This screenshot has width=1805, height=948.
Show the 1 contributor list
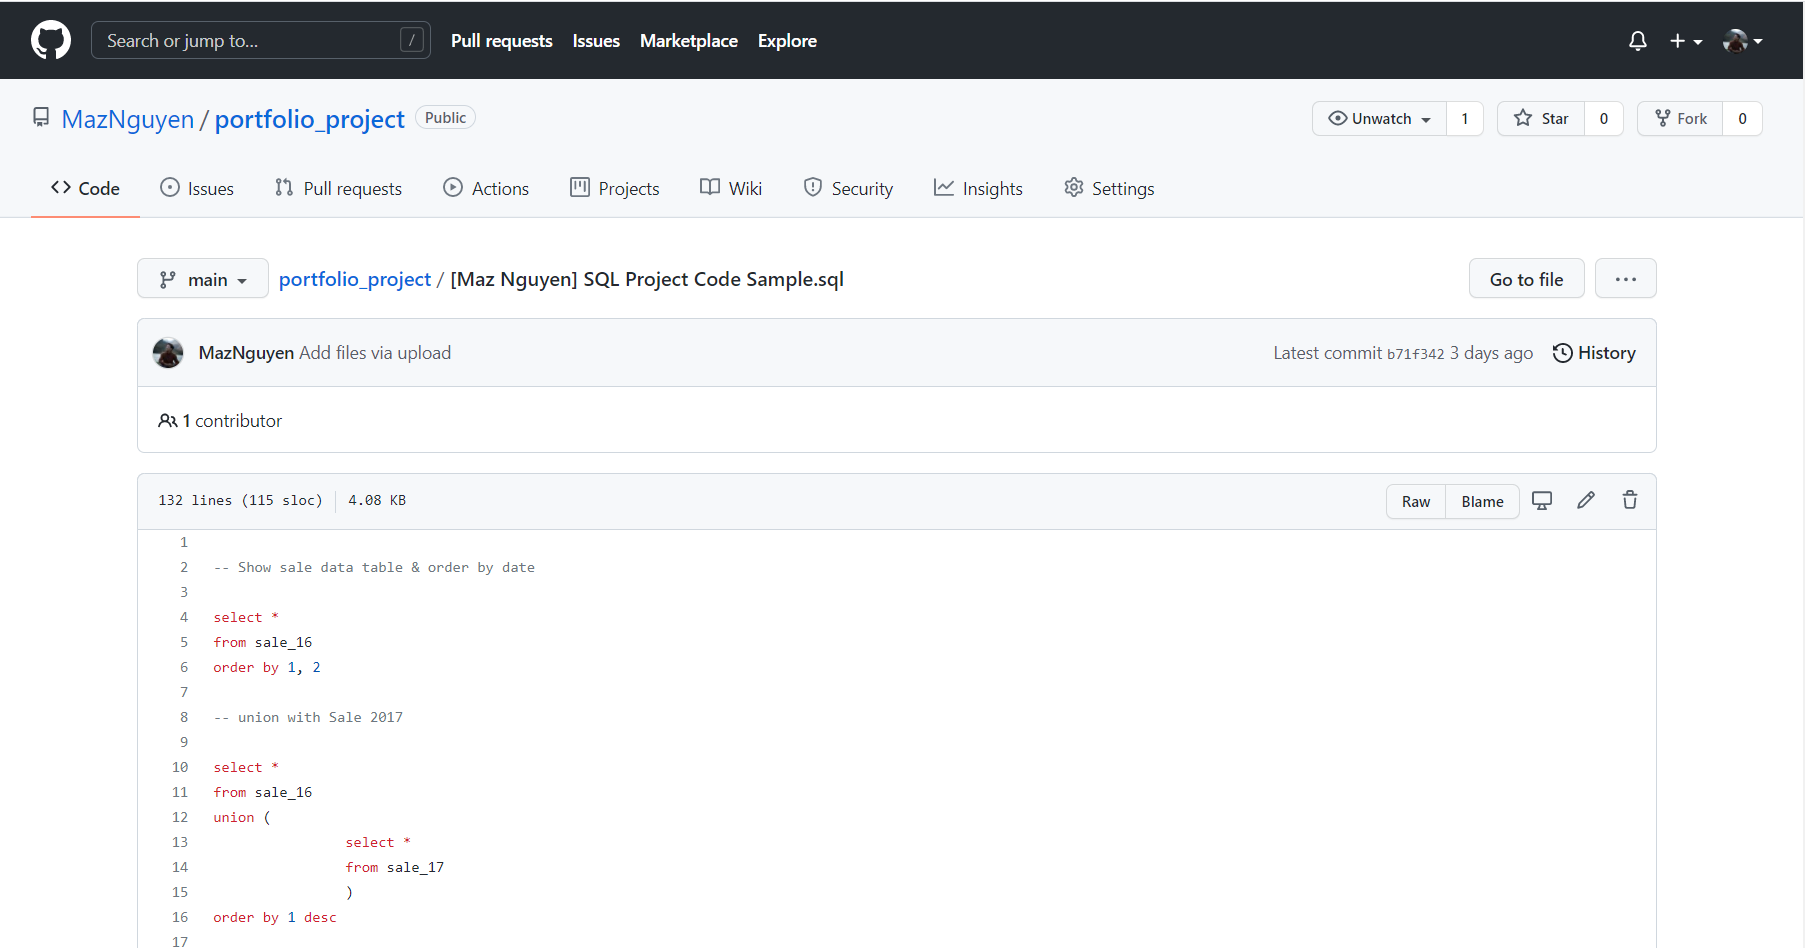pyautogui.click(x=220, y=421)
